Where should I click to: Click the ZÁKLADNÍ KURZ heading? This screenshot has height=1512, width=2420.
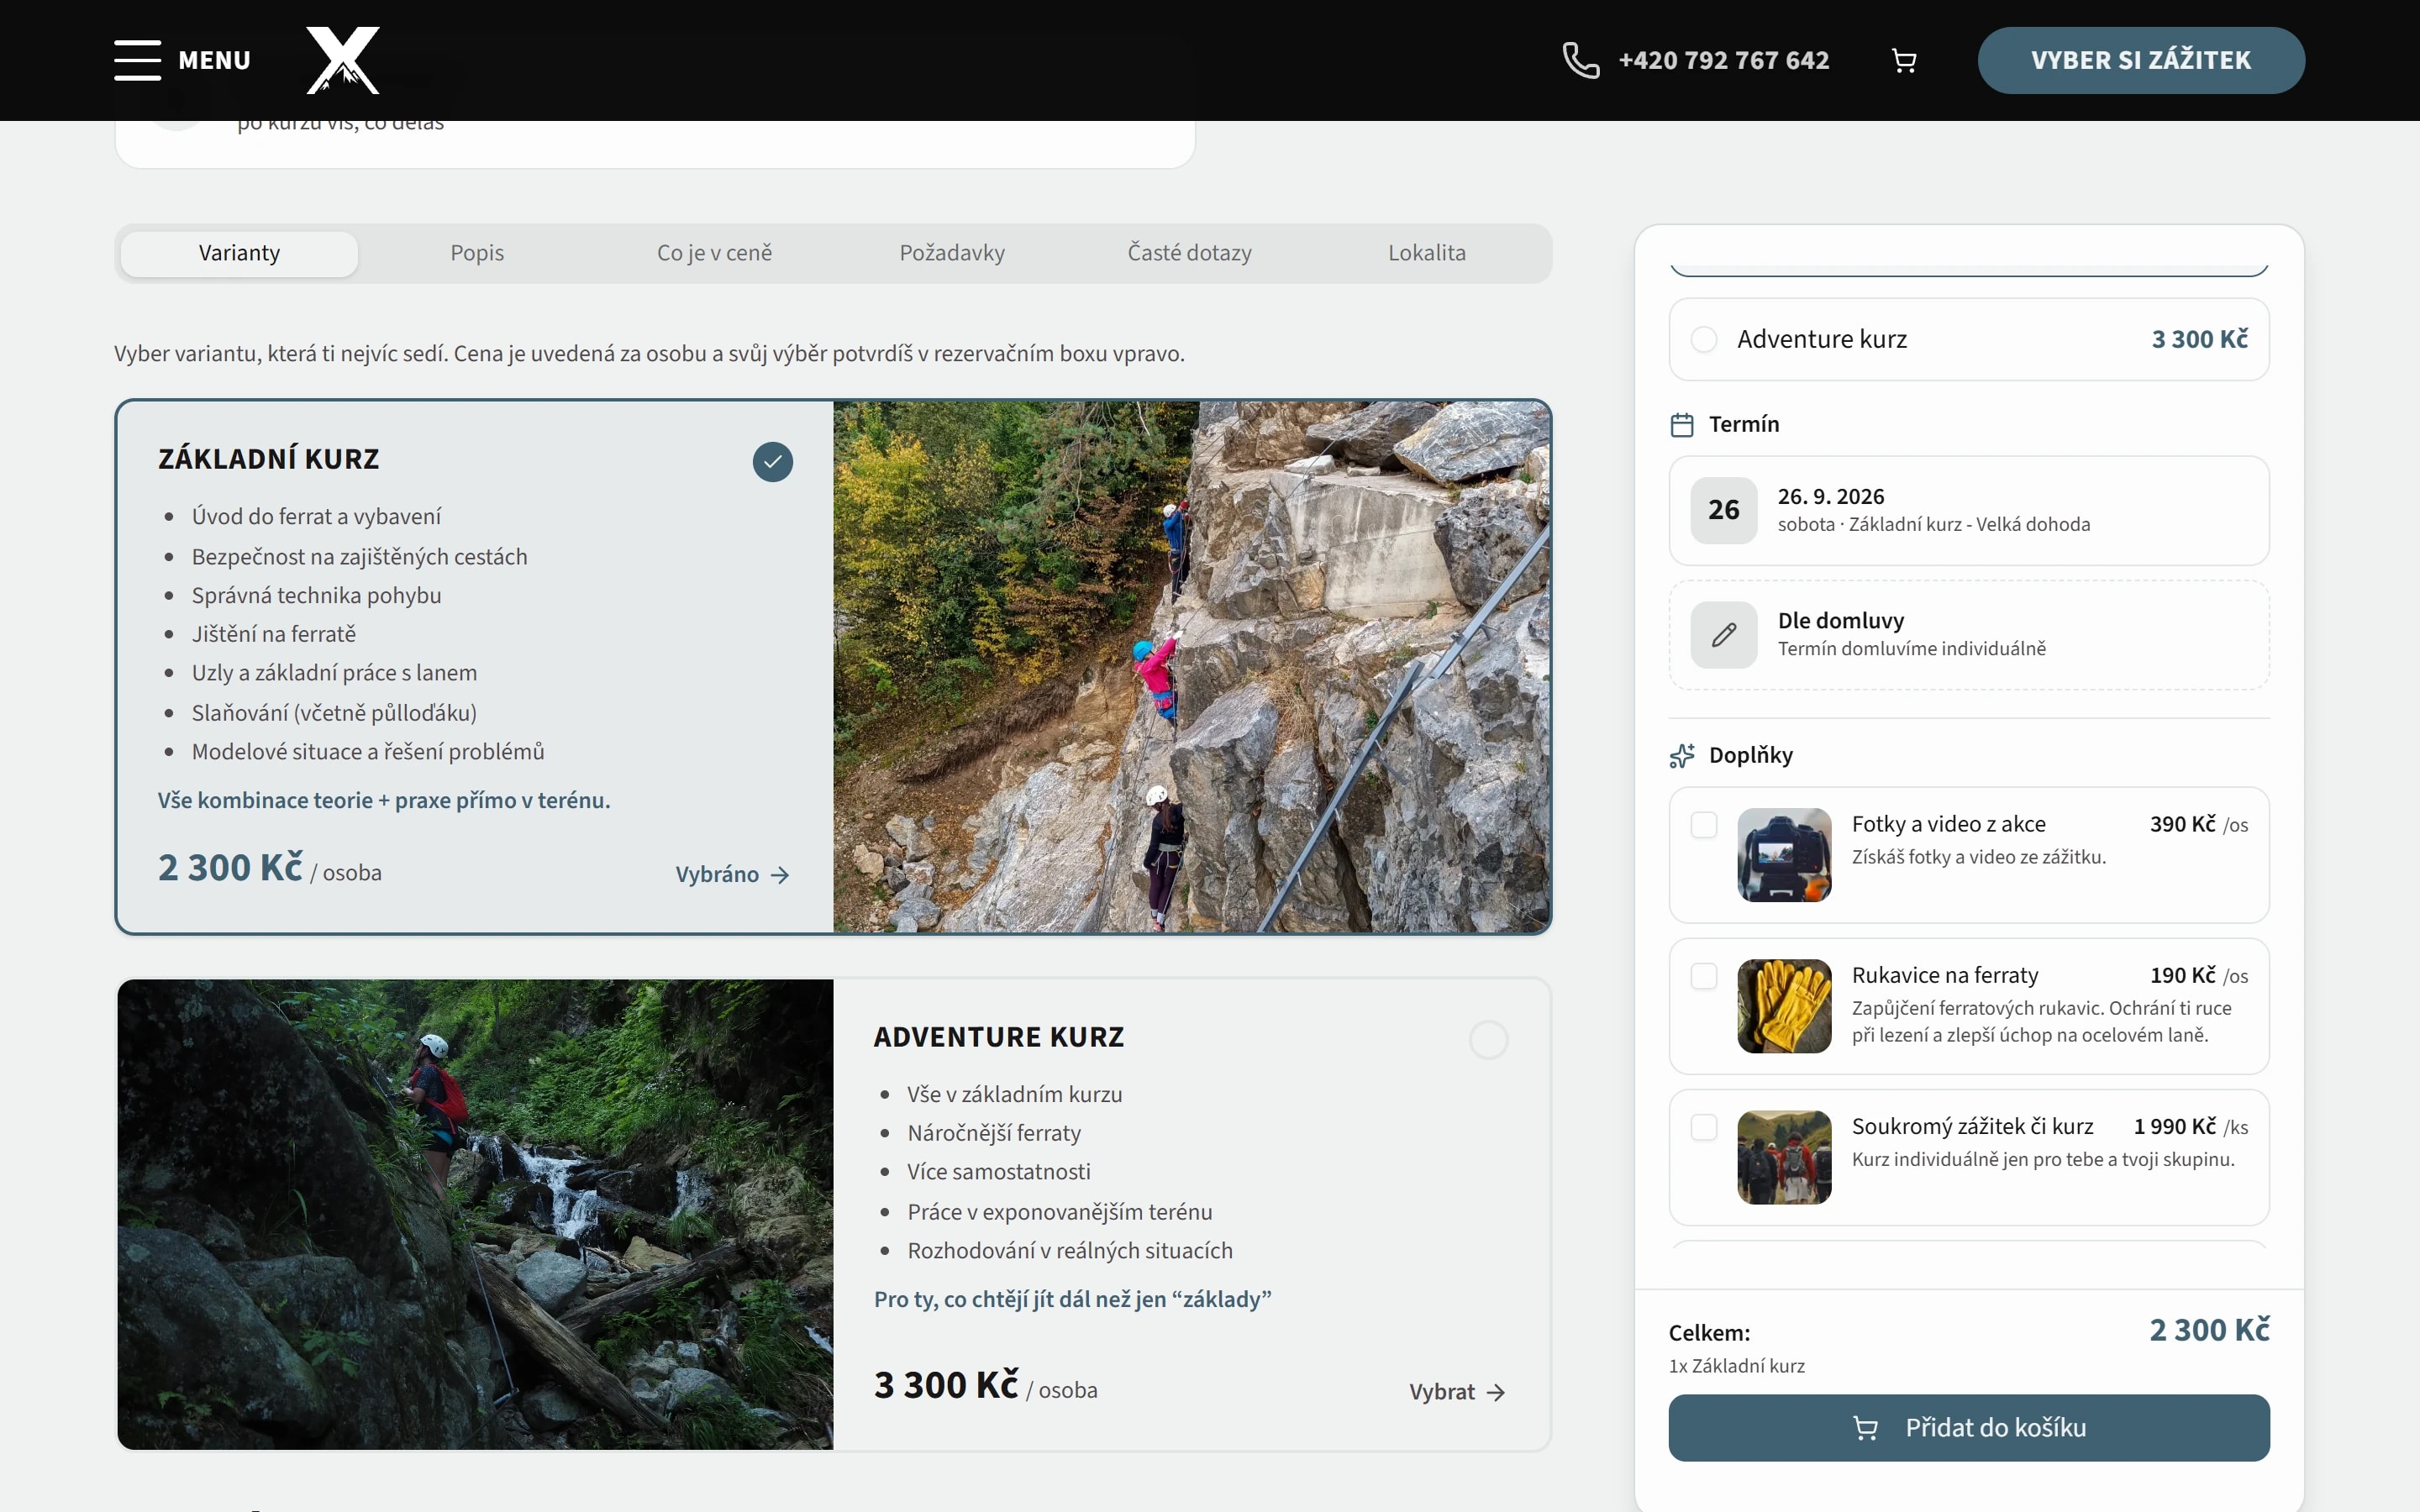tap(269, 459)
